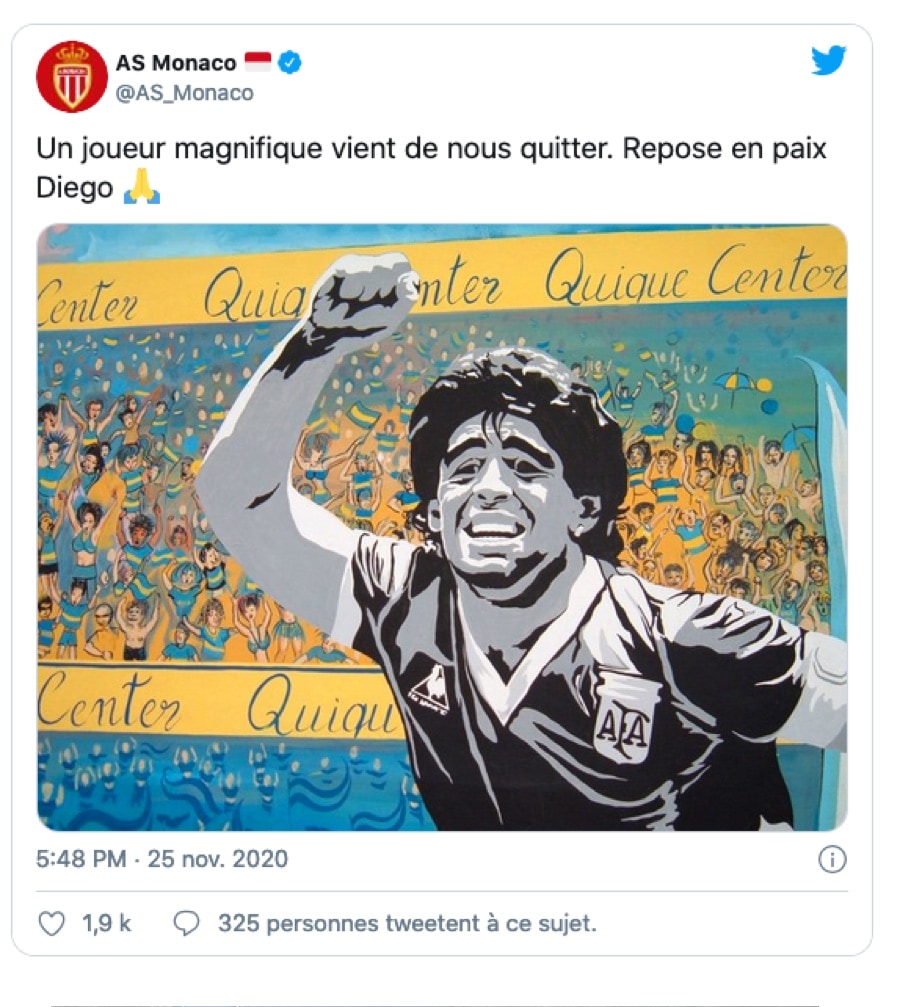Like the tweet with the heart icon
900x1007 pixels.
click(51, 924)
